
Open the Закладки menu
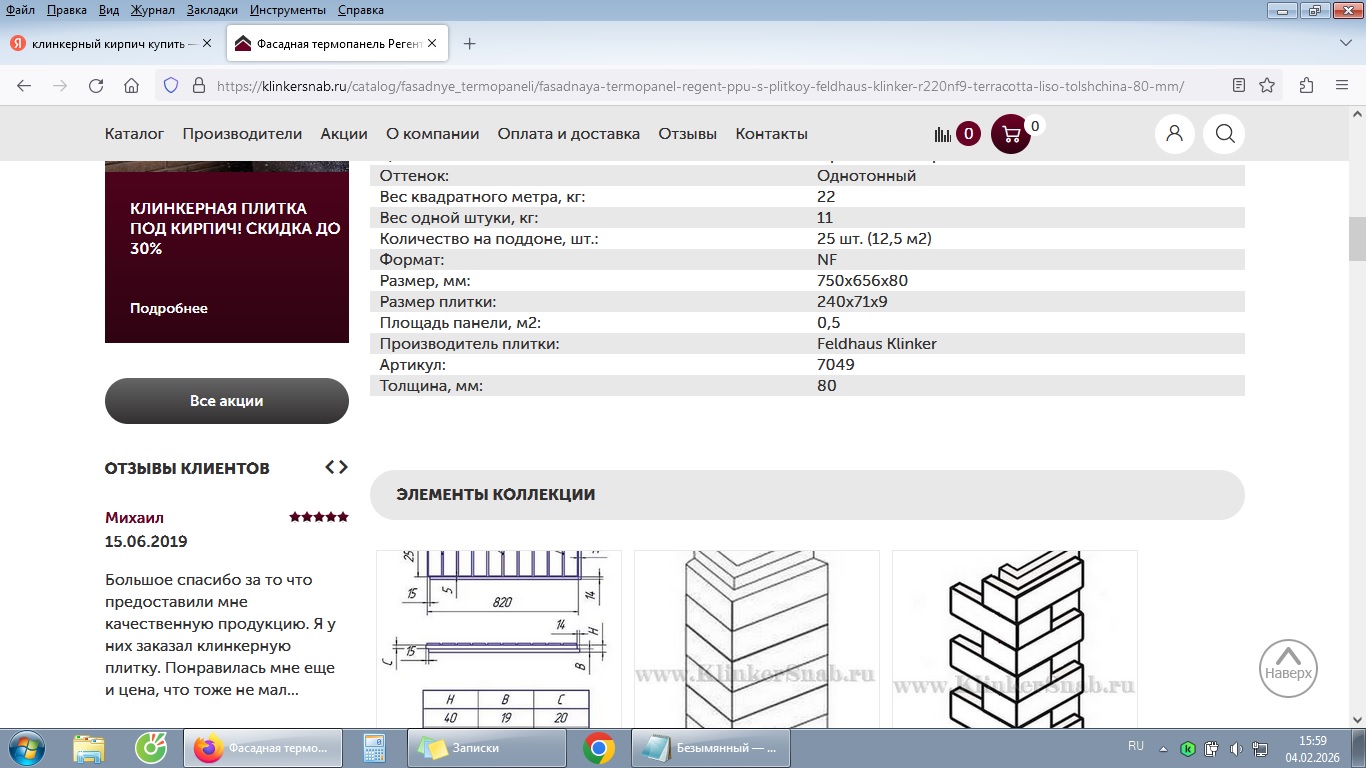pos(213,10)
